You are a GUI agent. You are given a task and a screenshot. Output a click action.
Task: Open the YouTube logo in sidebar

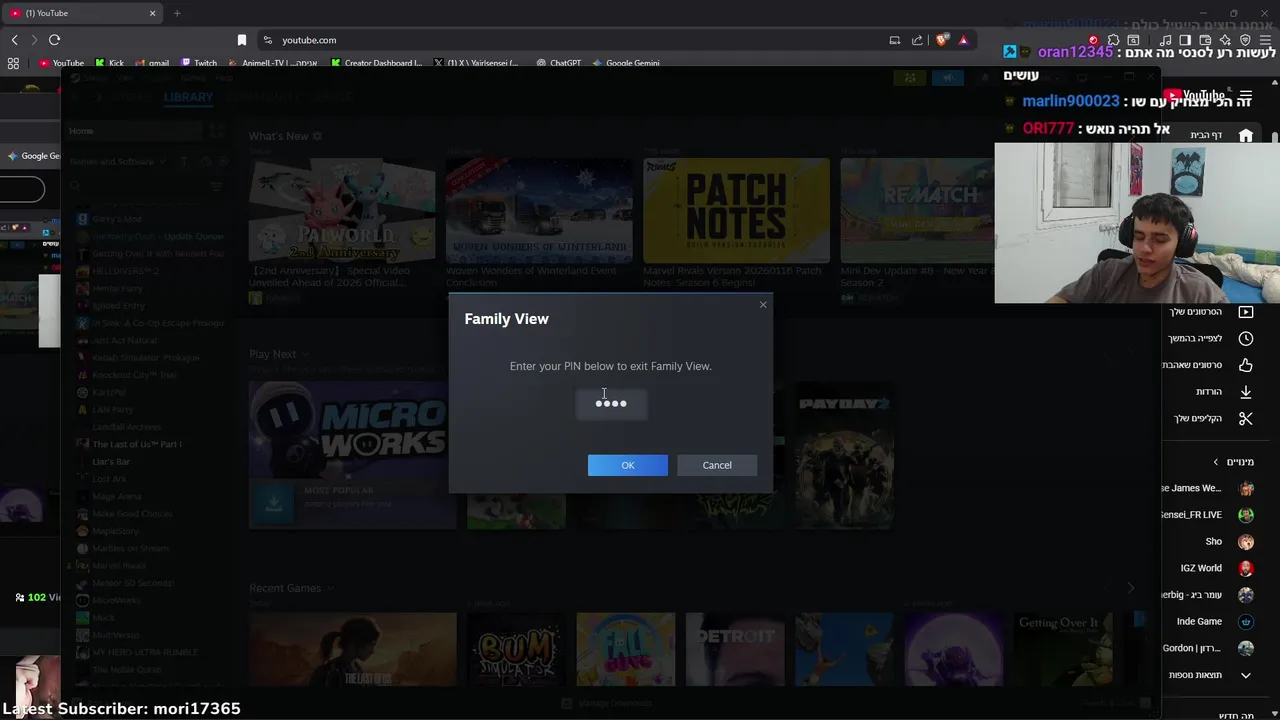coord(1195,96)
